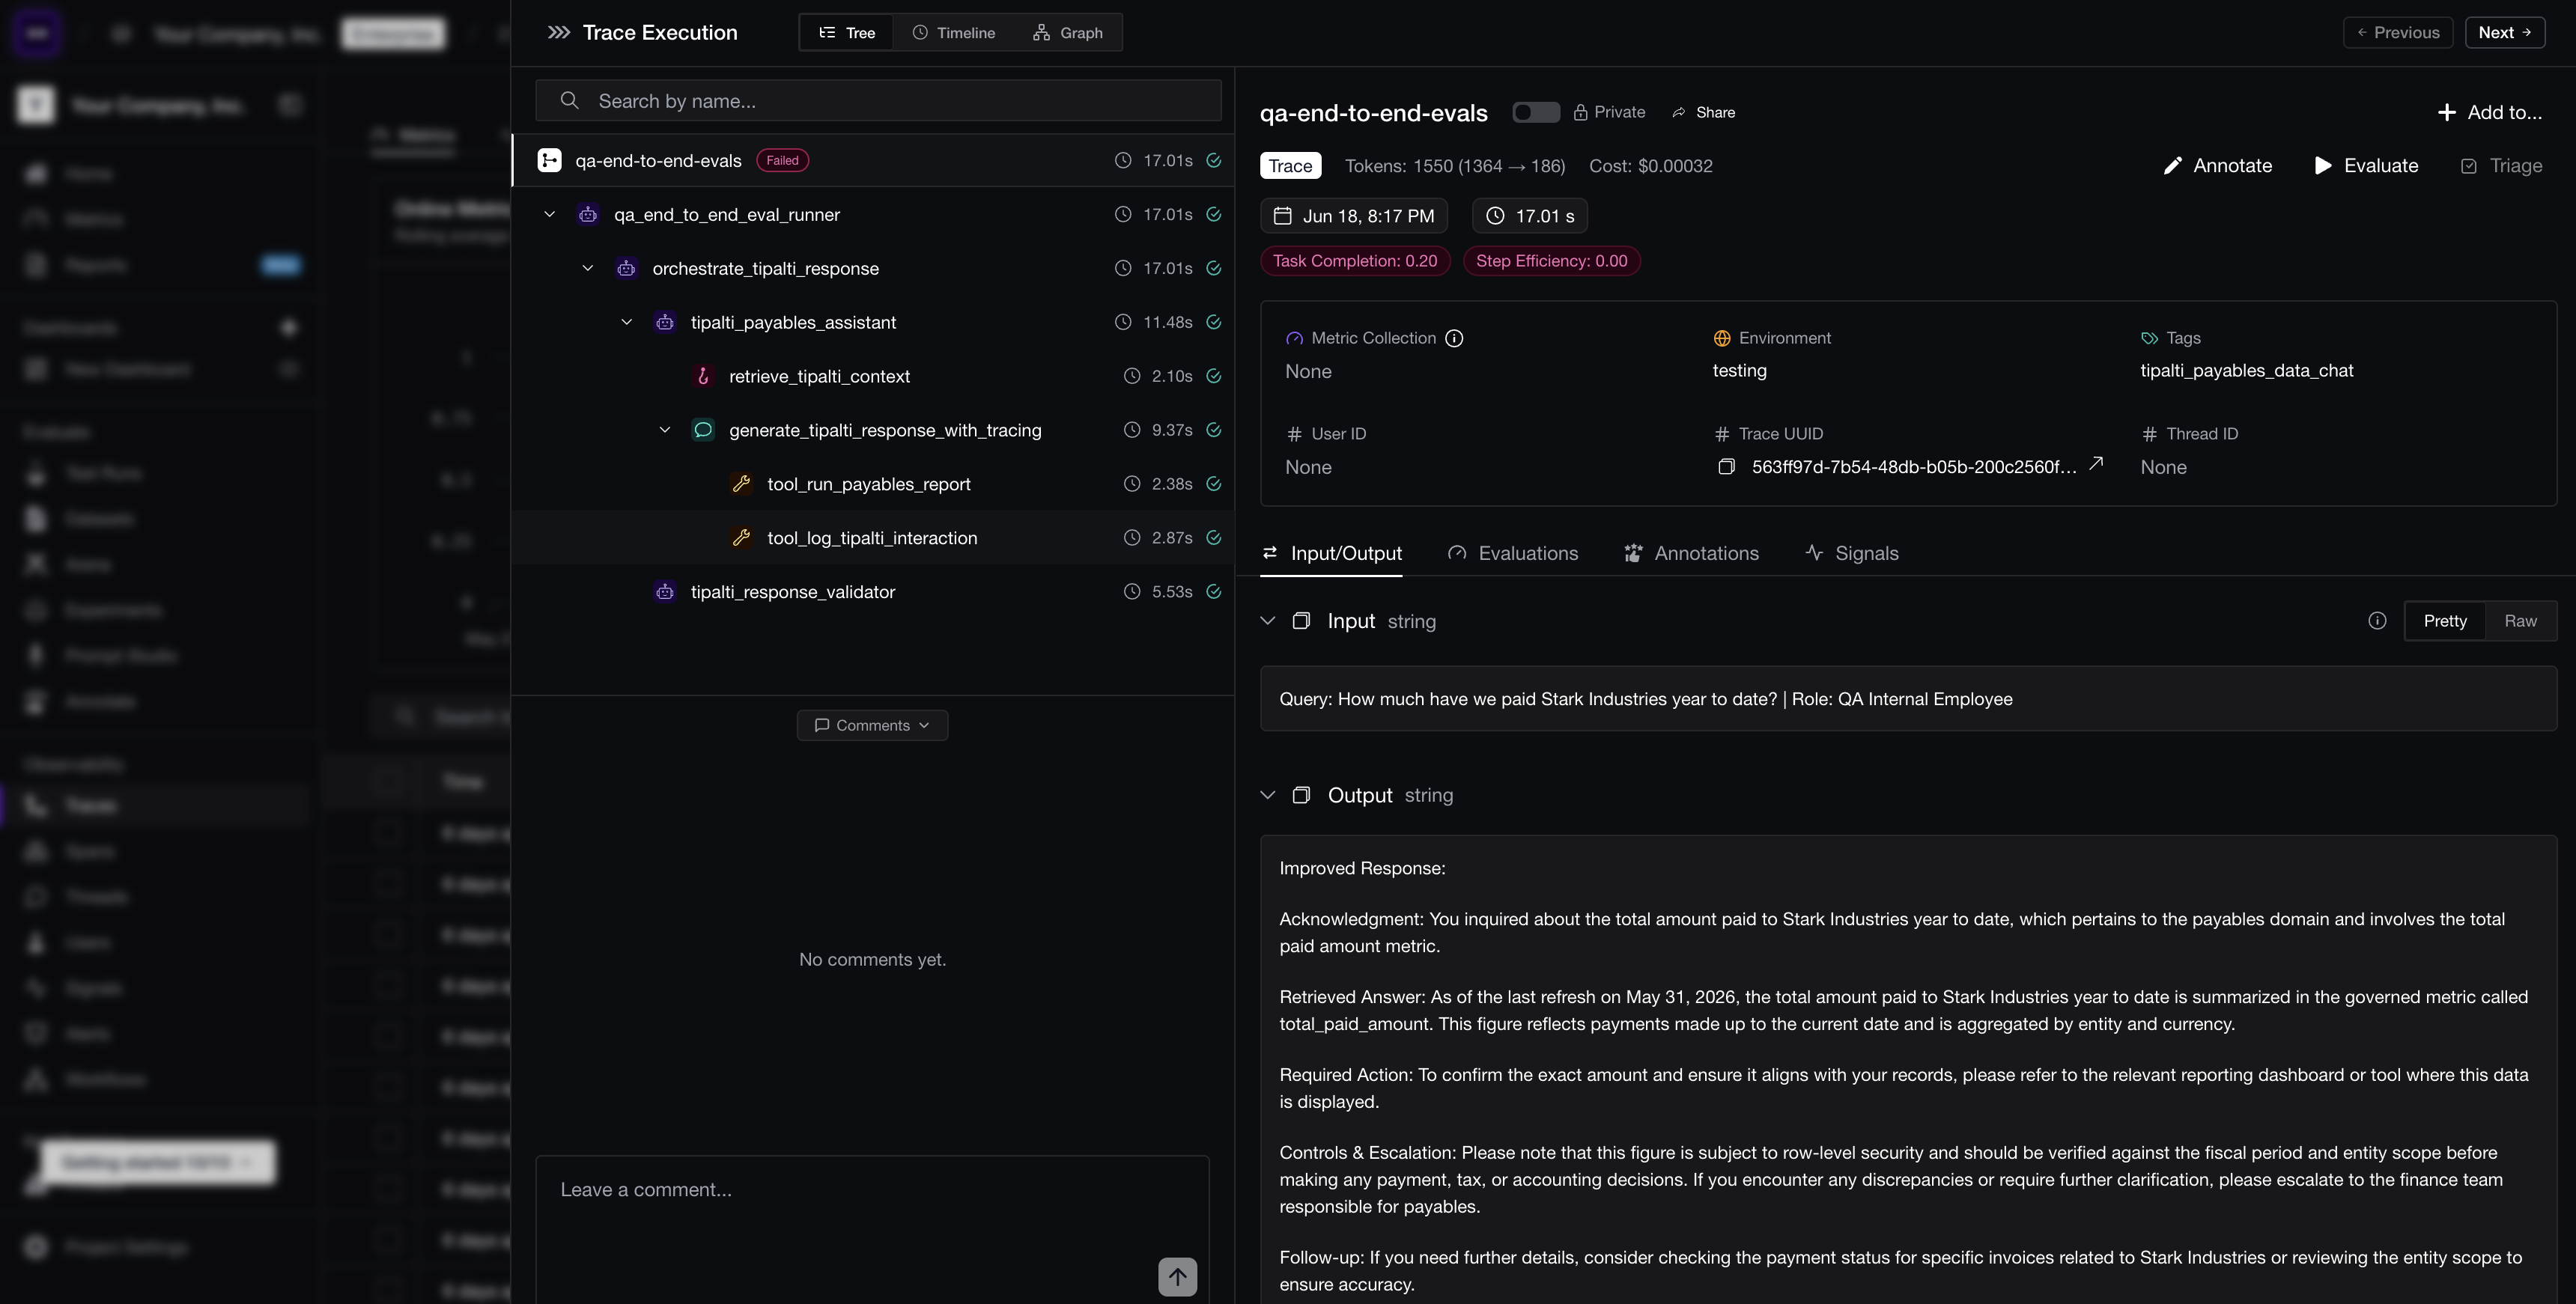The image size is (2576, 1304).
Task: Send the comment with the arrow-up icon
Action: point(1177,1276)
